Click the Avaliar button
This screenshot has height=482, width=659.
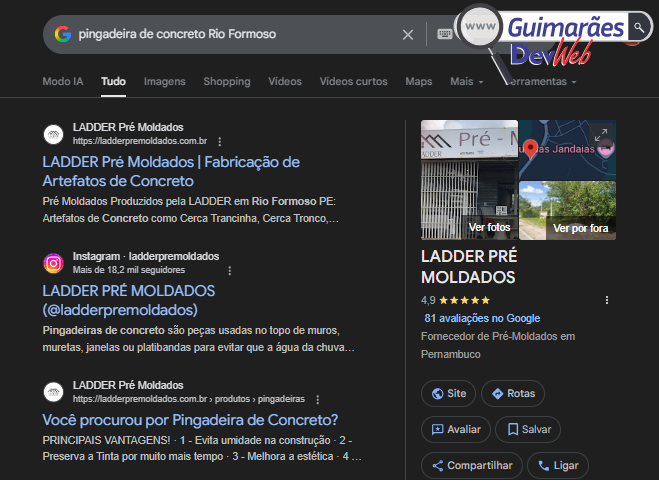pos(456,429)
